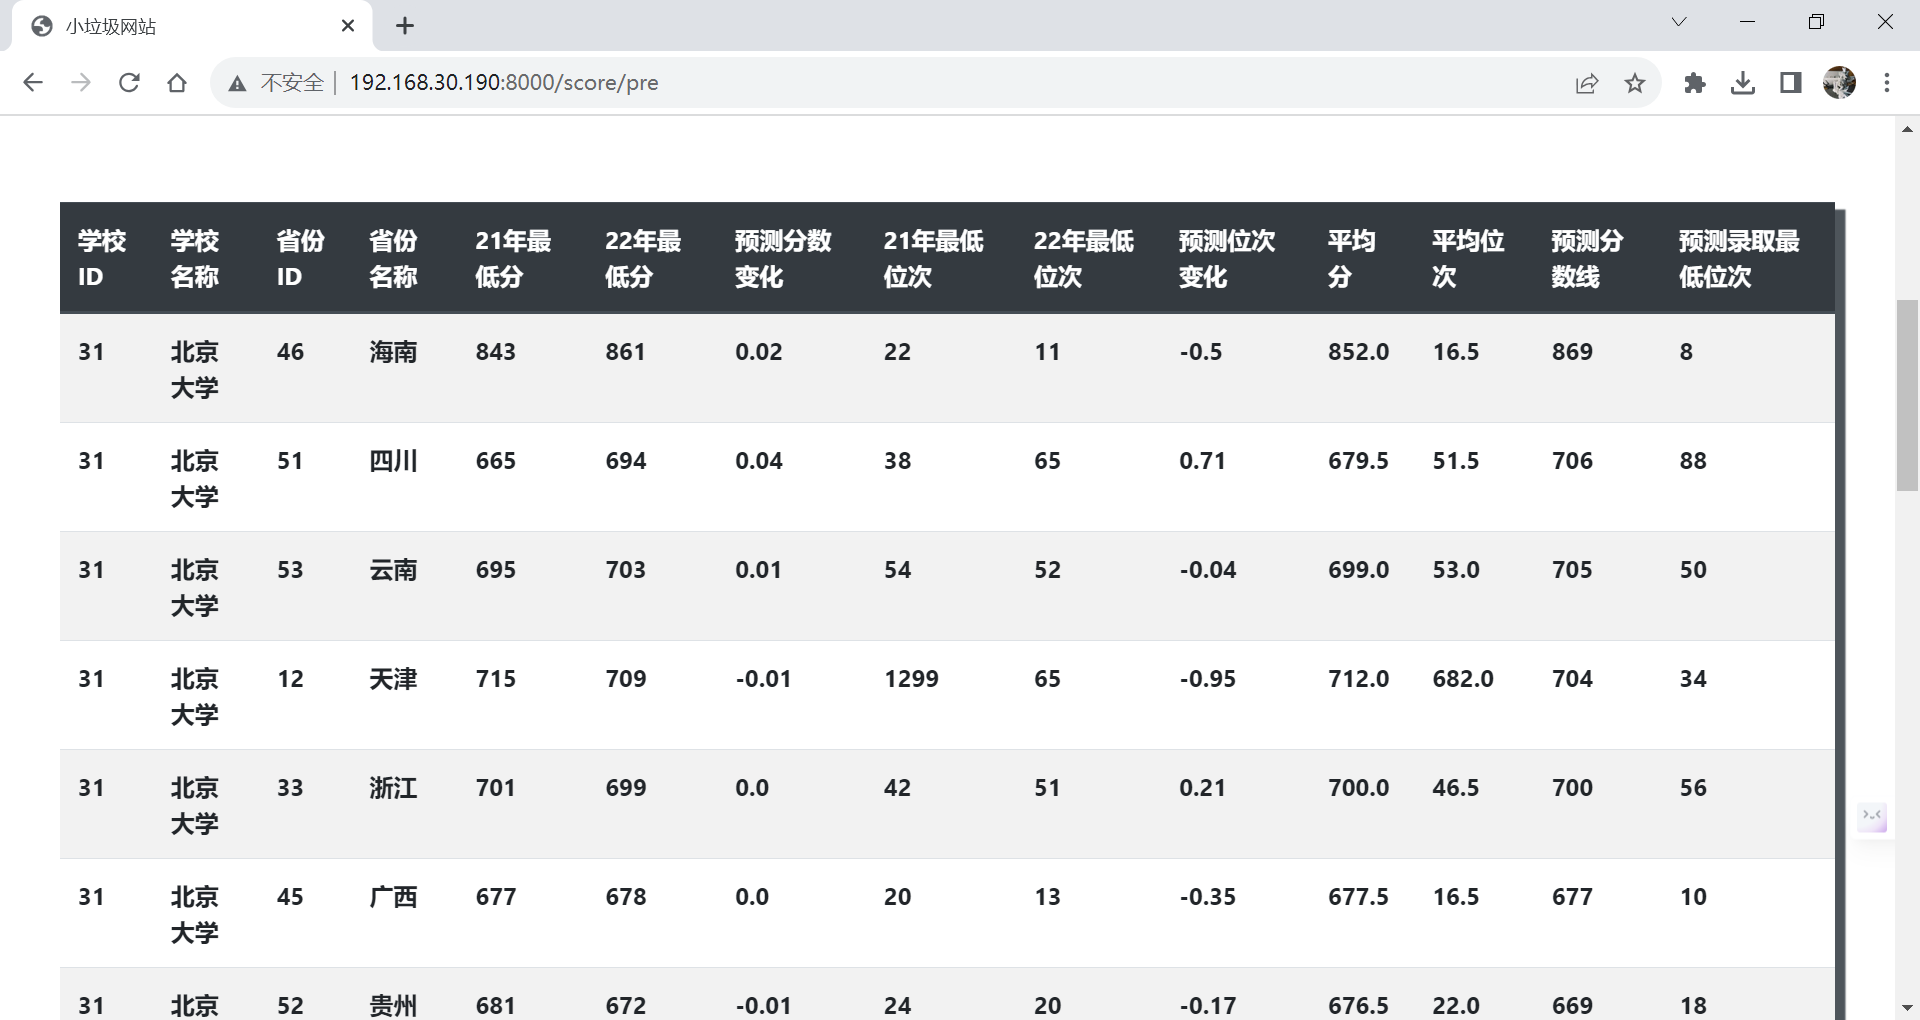Click average score 677.5

1359,897
